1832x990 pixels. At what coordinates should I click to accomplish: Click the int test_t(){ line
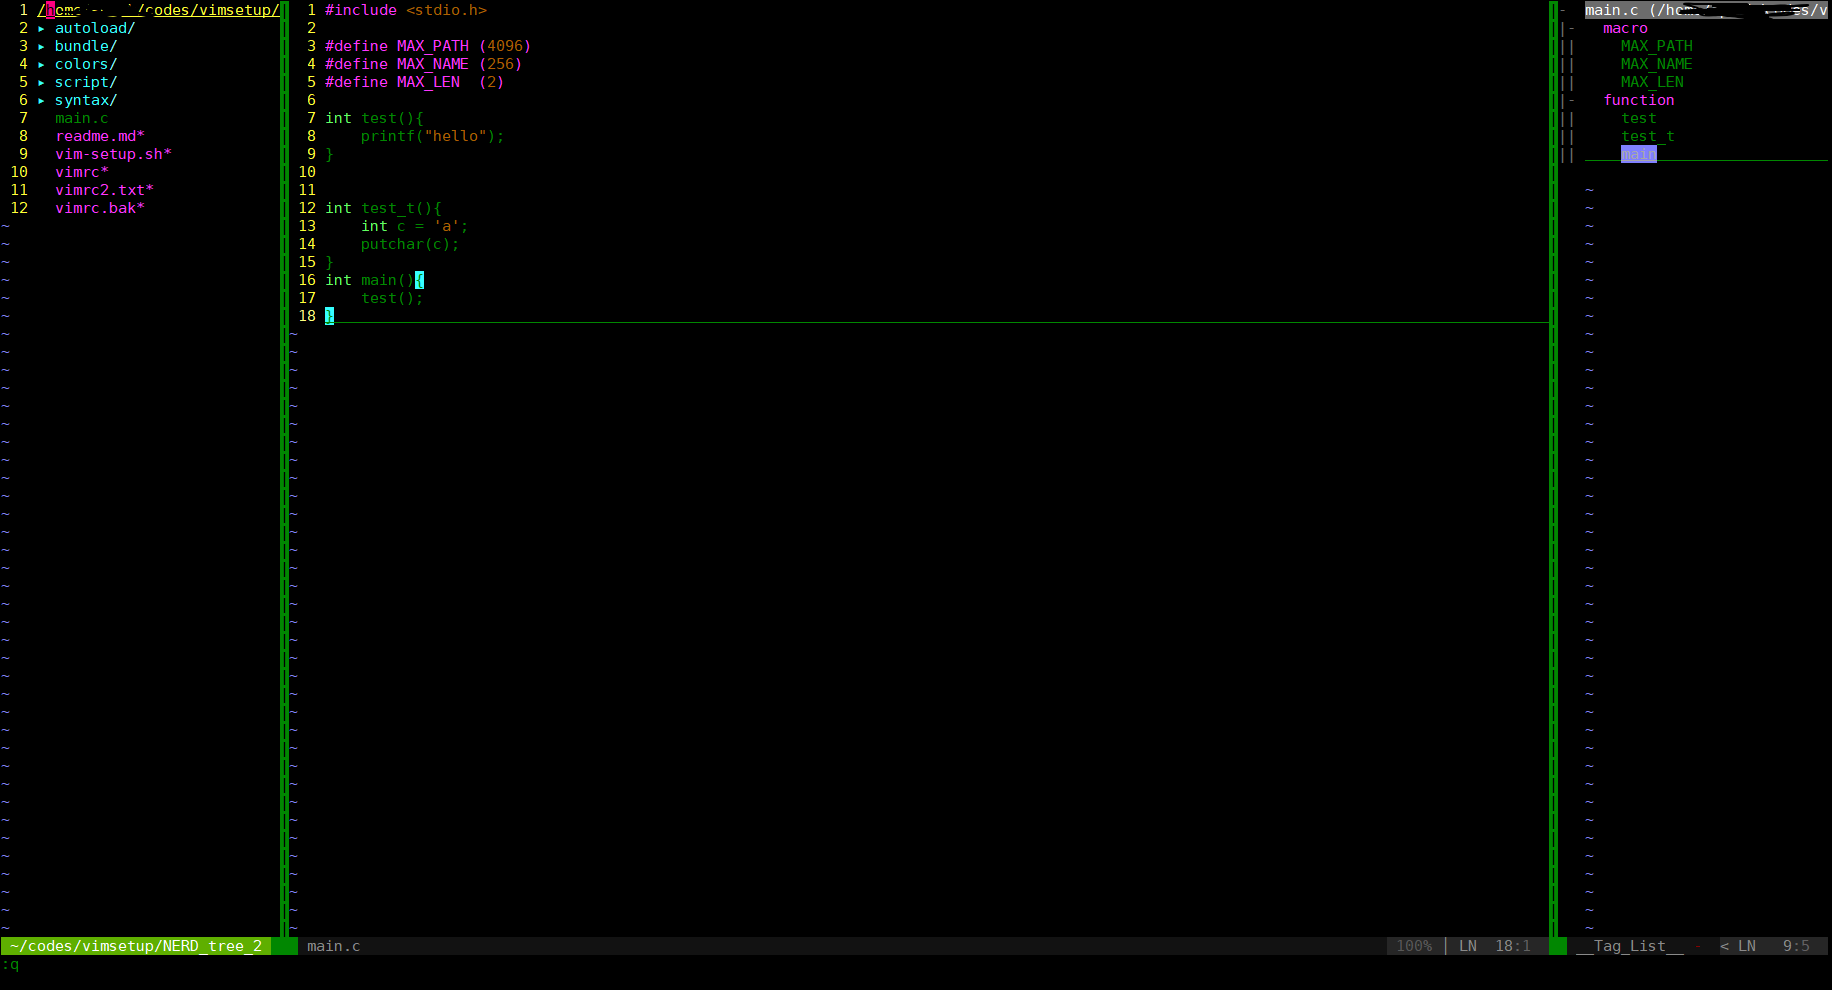[383, 208]
